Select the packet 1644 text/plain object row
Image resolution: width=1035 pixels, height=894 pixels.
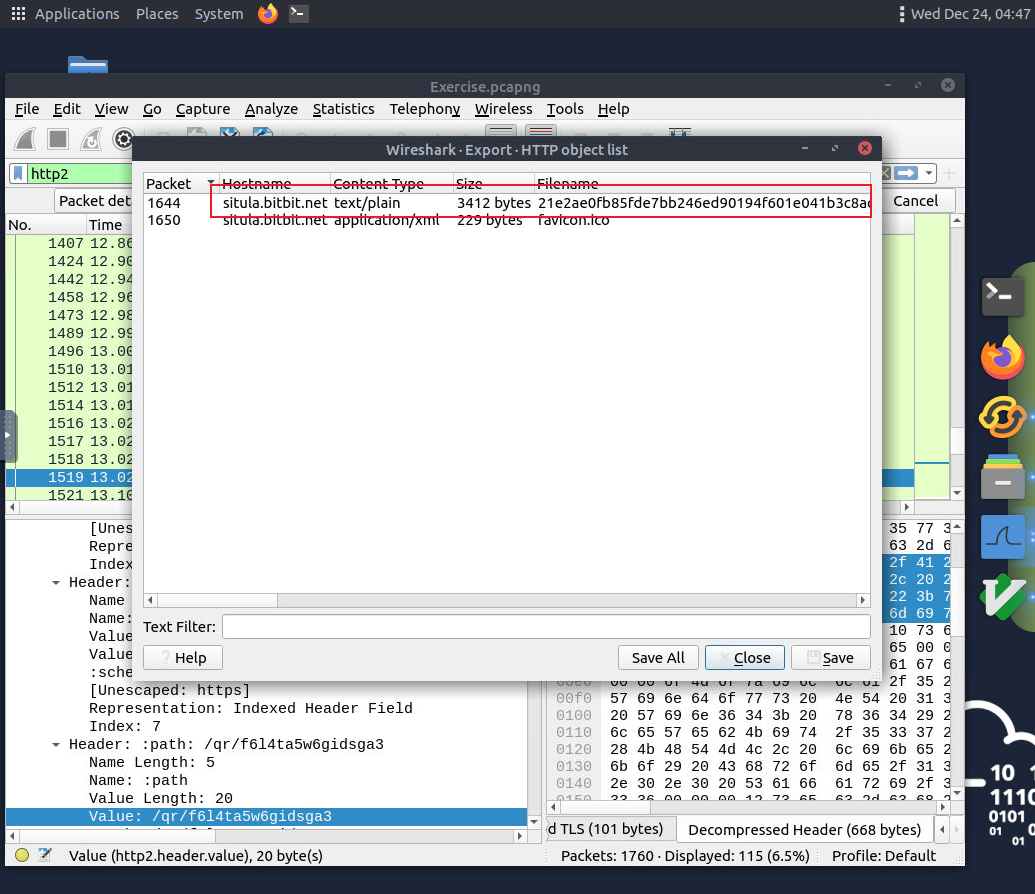click(507, 203)
